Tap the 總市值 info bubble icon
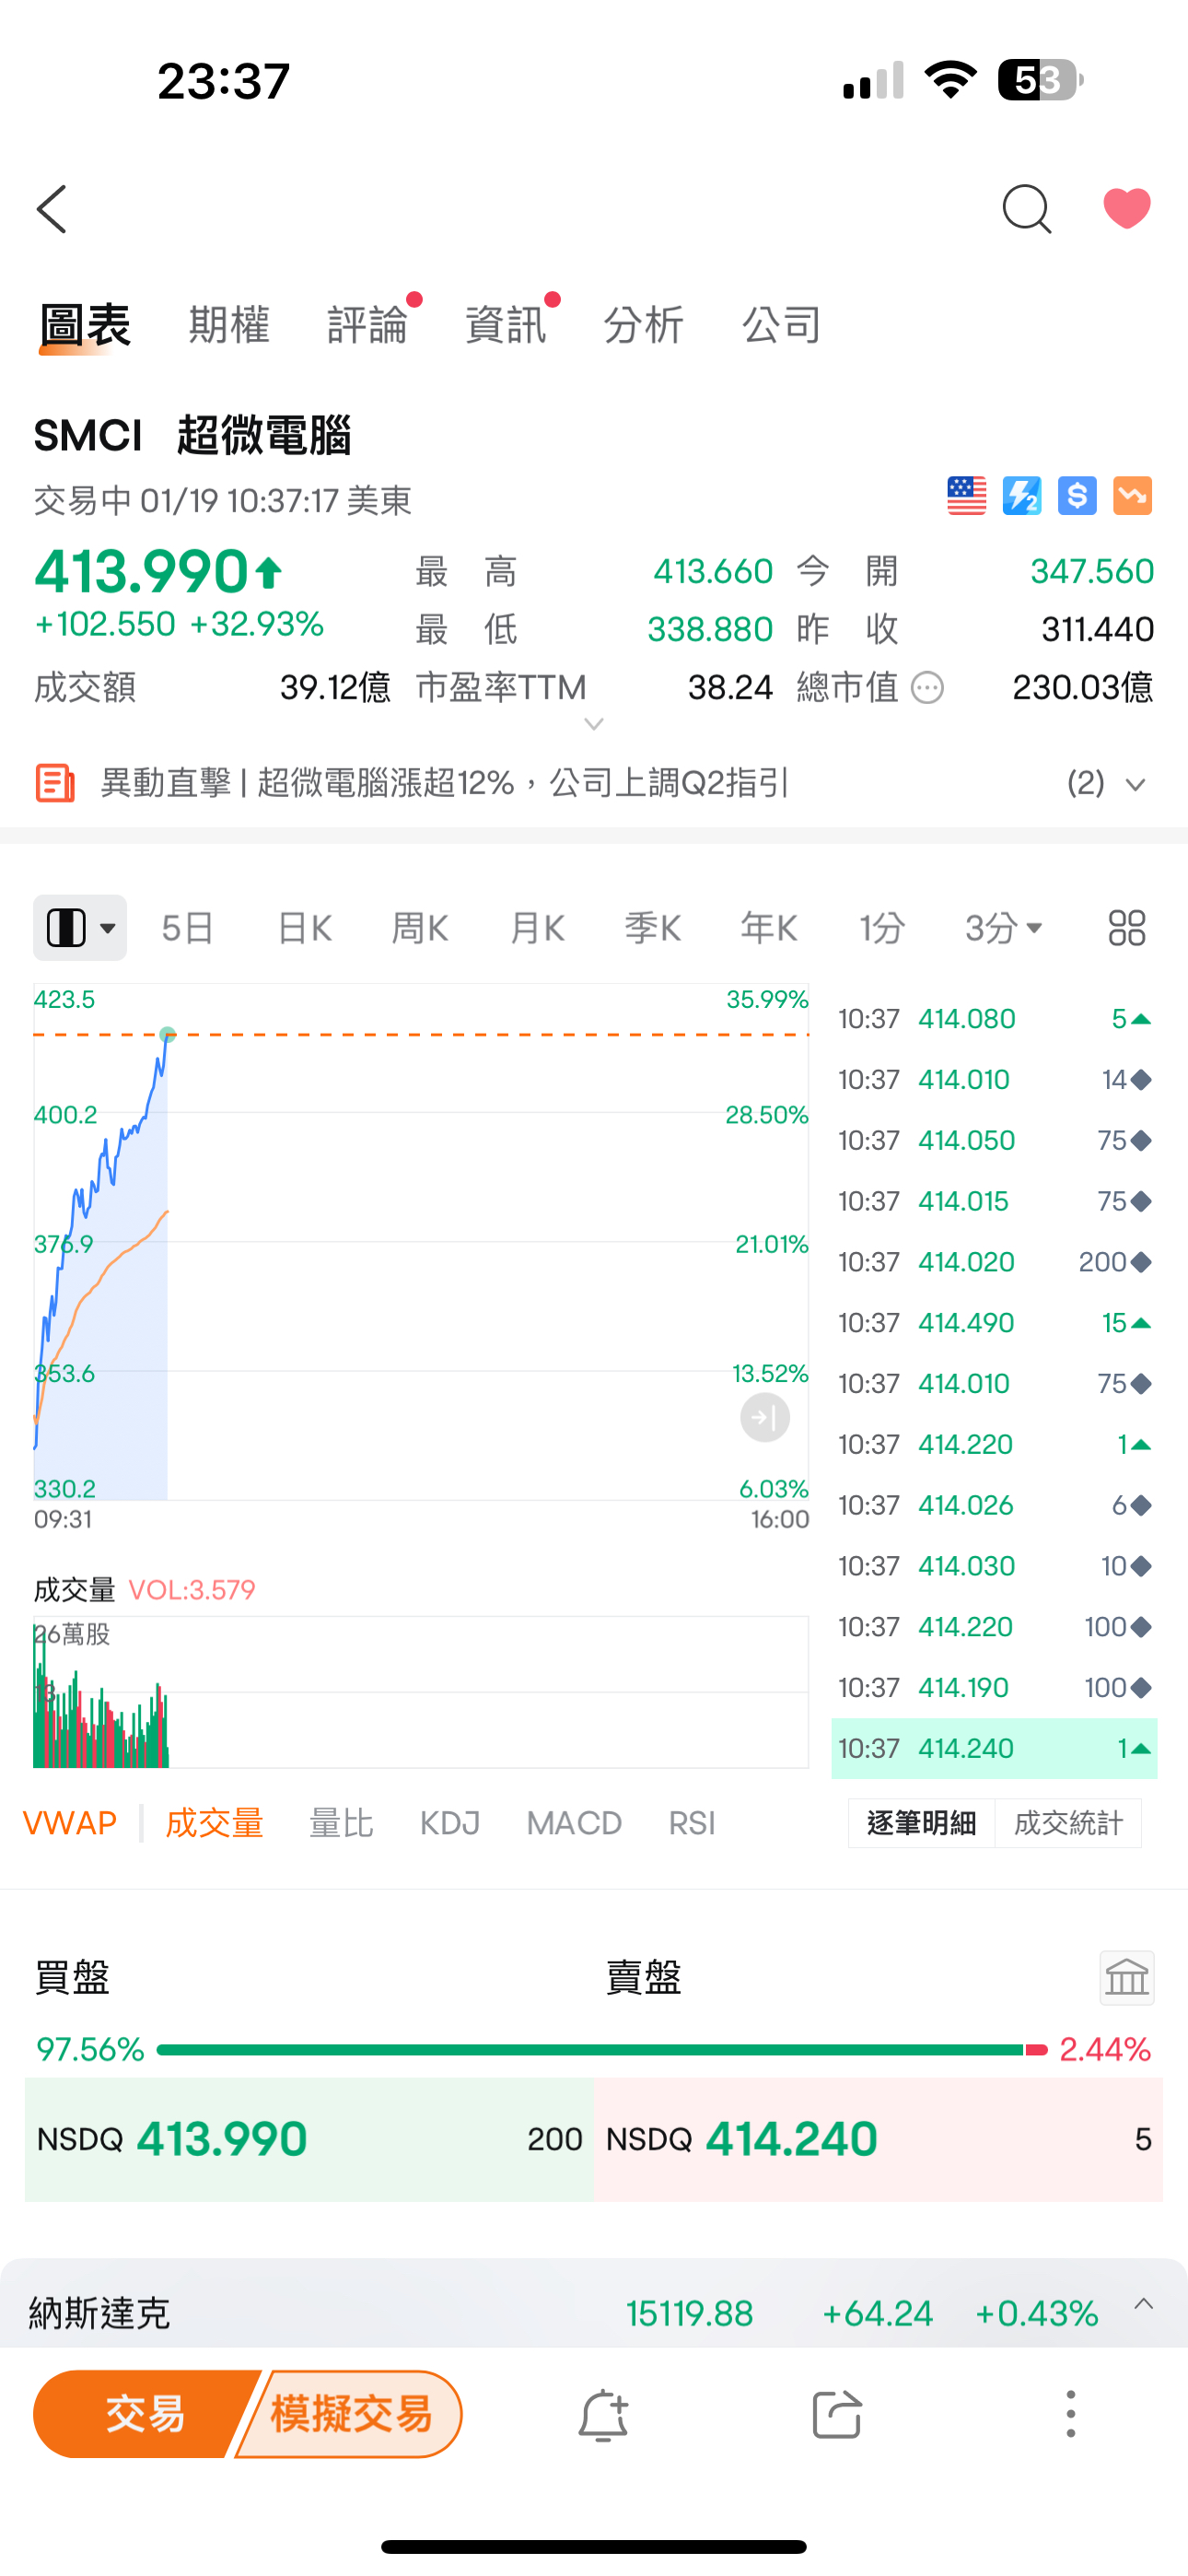 pos(928,688)
